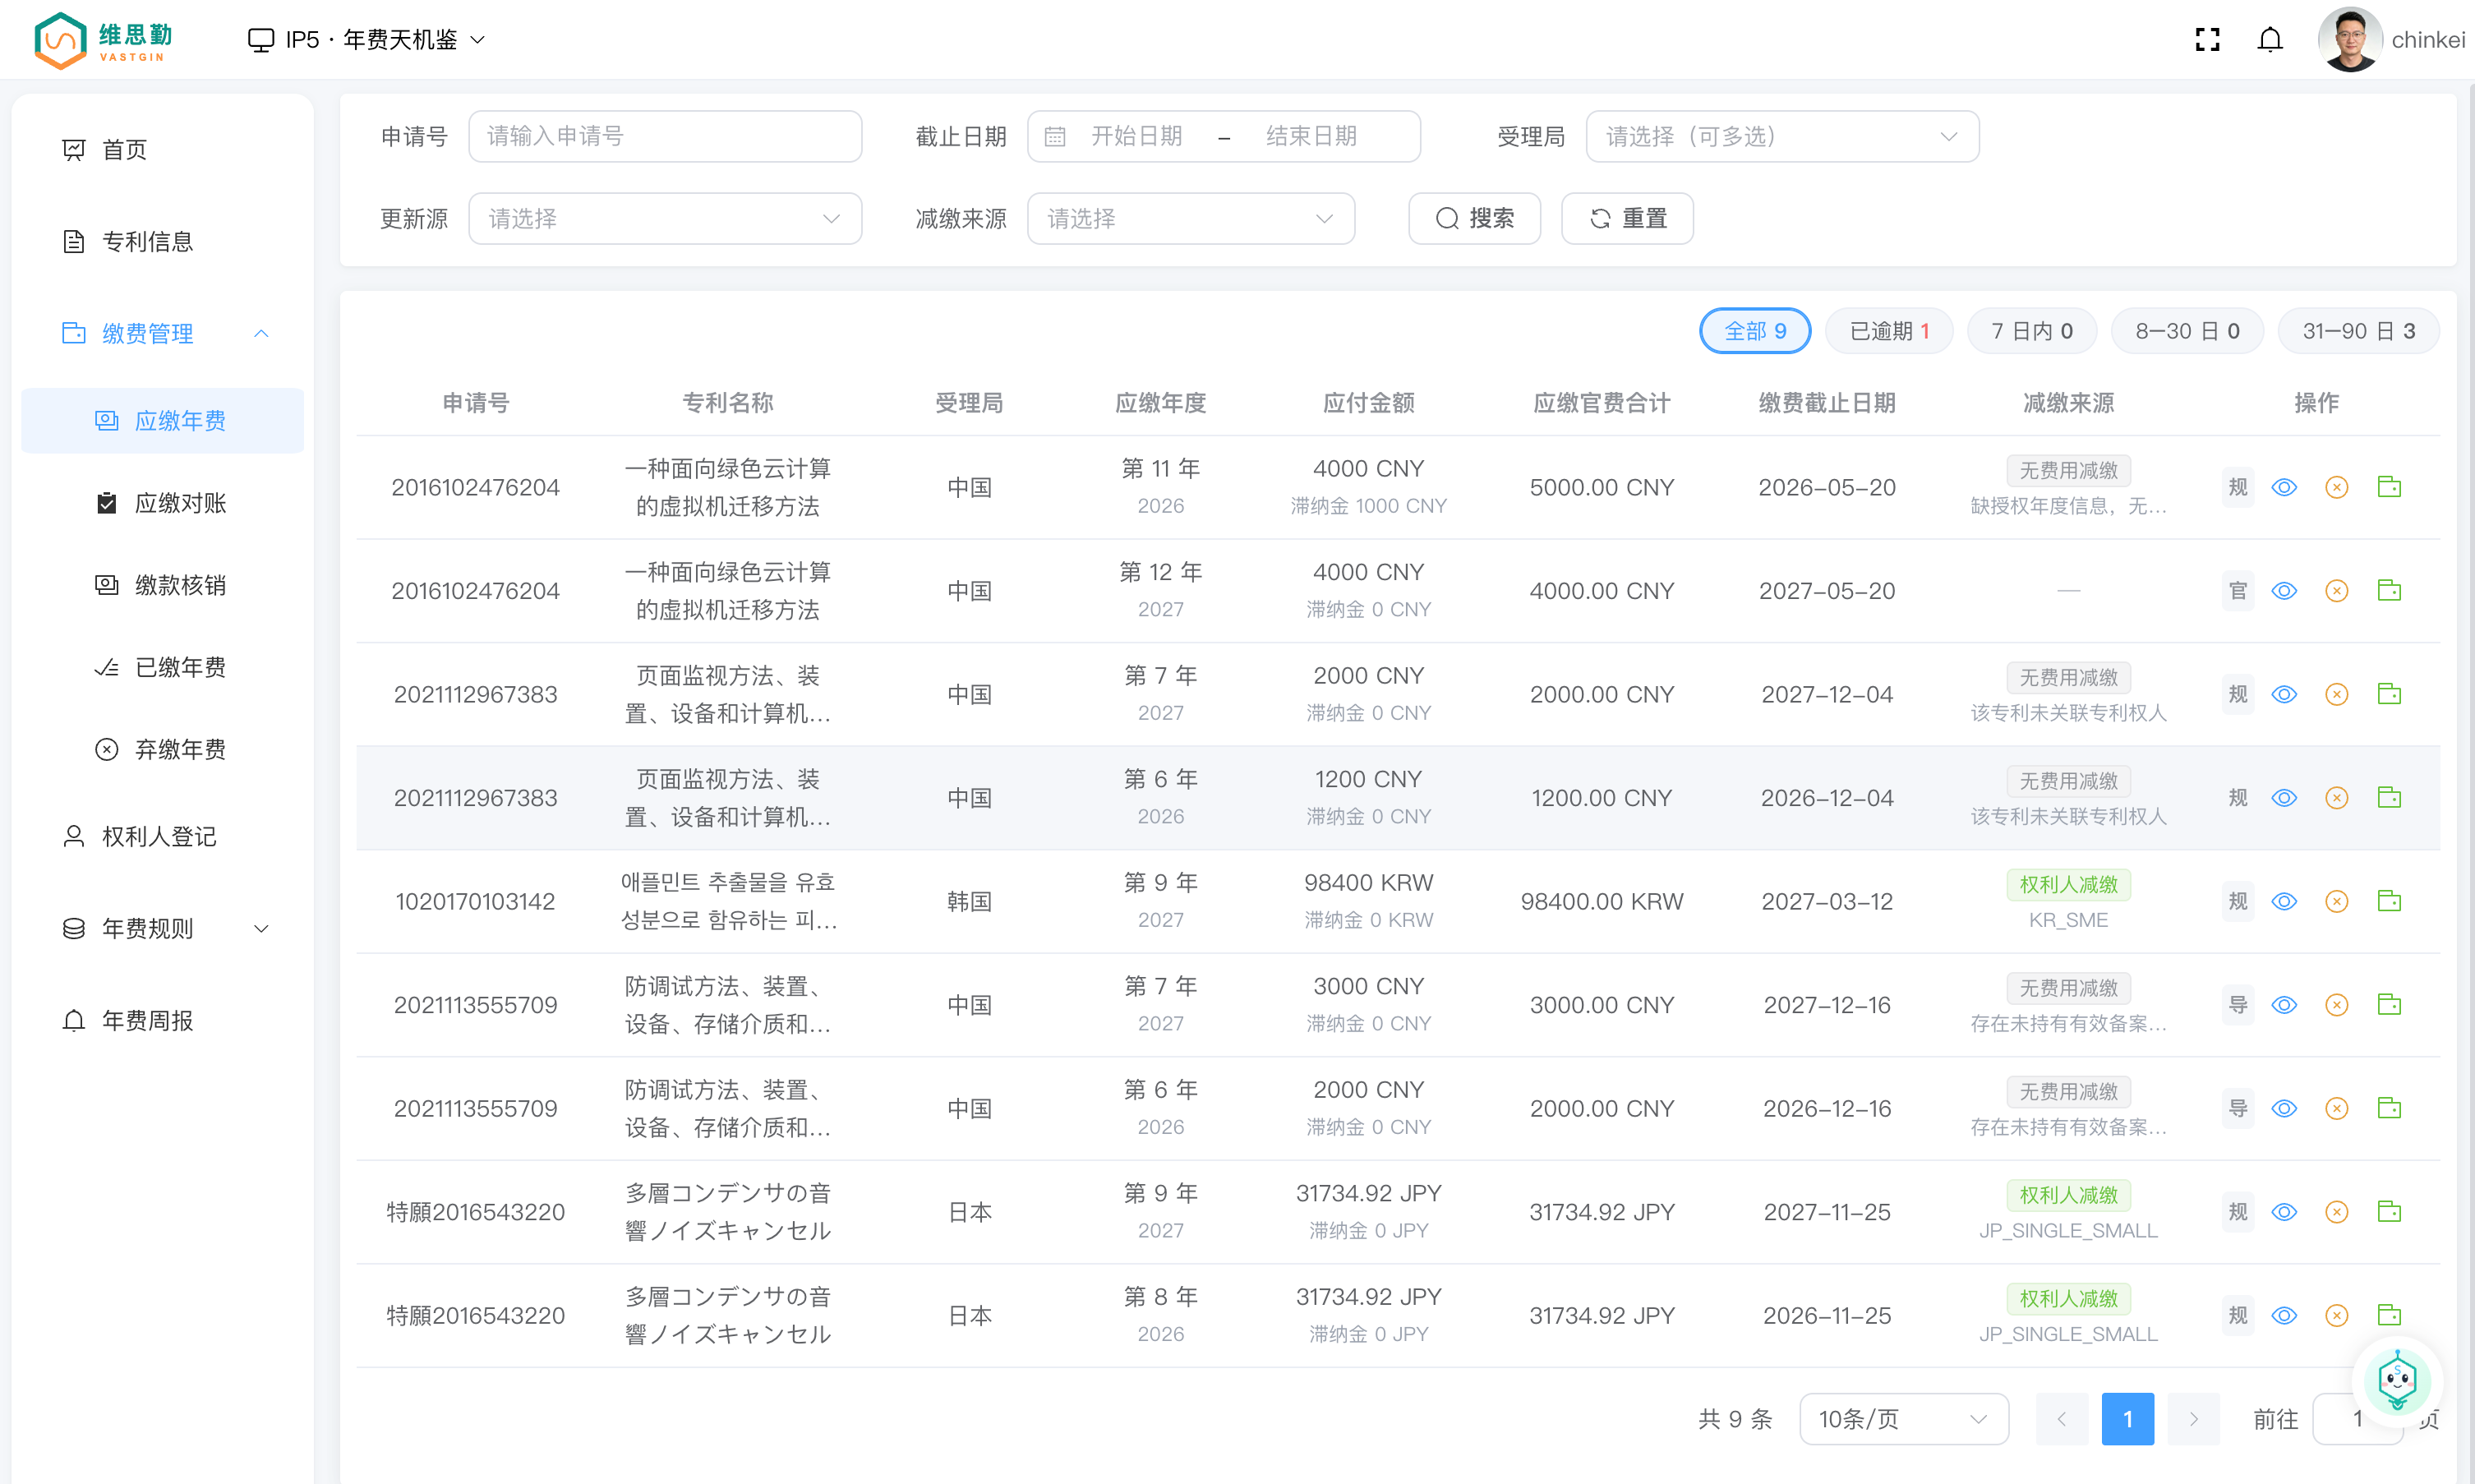
Task: Click the user avatar chinkei
Action: [x=2349, y=40]
